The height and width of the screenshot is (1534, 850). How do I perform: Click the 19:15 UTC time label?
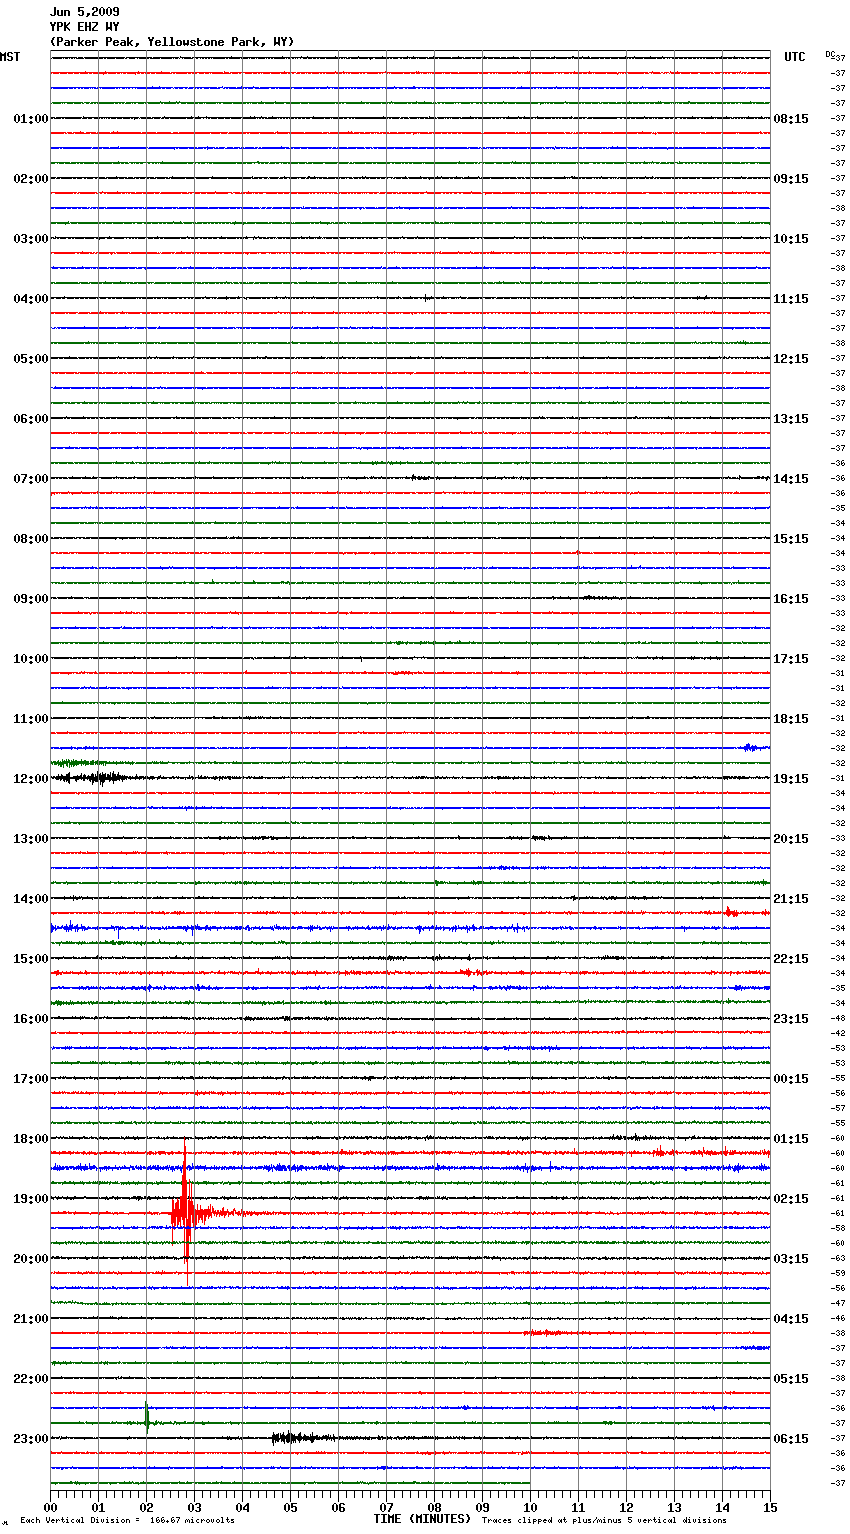coord(791,779)
